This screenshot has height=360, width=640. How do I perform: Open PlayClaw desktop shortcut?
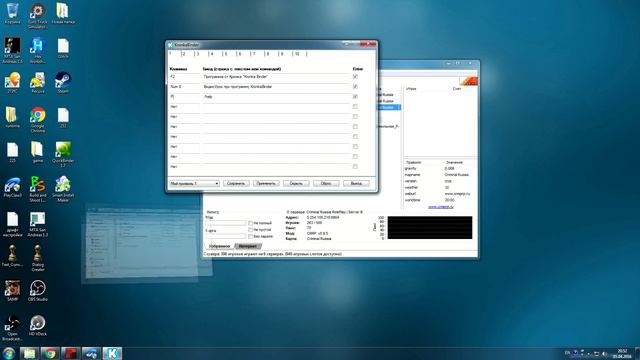coord(12,188)
